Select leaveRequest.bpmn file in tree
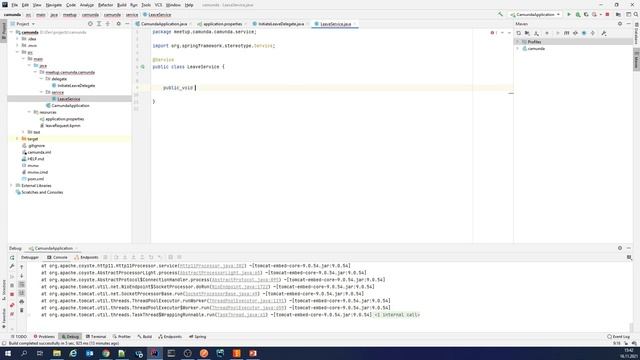The width and height of the screenshot is (640, 360). (x=63, y=126)
